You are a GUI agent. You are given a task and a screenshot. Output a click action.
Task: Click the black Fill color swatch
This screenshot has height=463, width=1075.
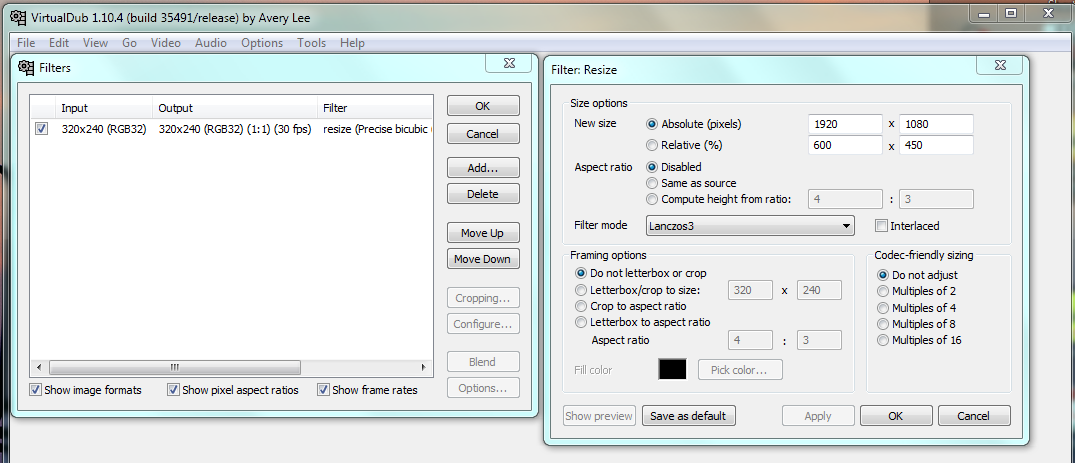(672, 370)
